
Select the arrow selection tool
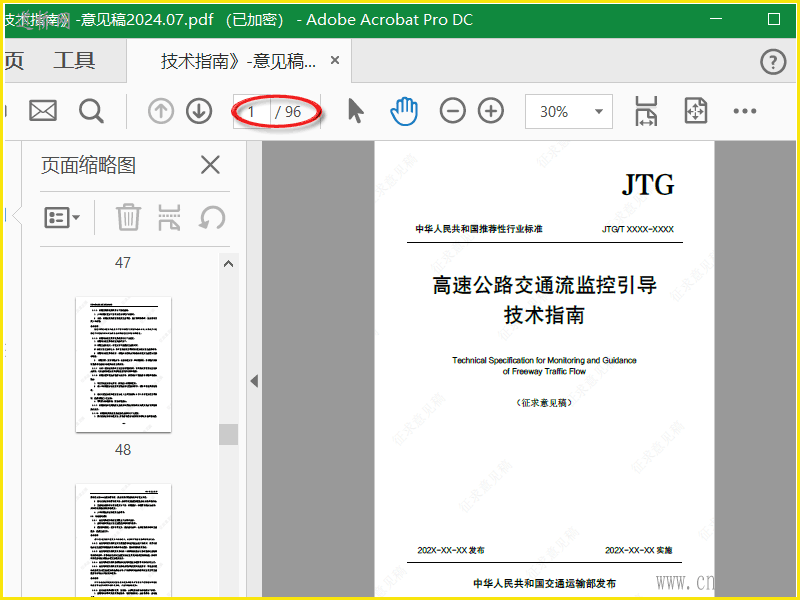tap(356, 111)
